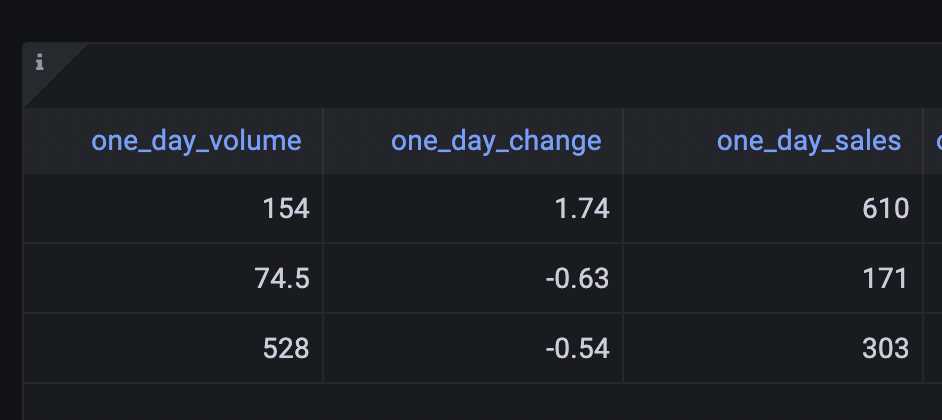942x420 pixels.
Task: Select the 74.5 volume cell
Action: (173, 278)
